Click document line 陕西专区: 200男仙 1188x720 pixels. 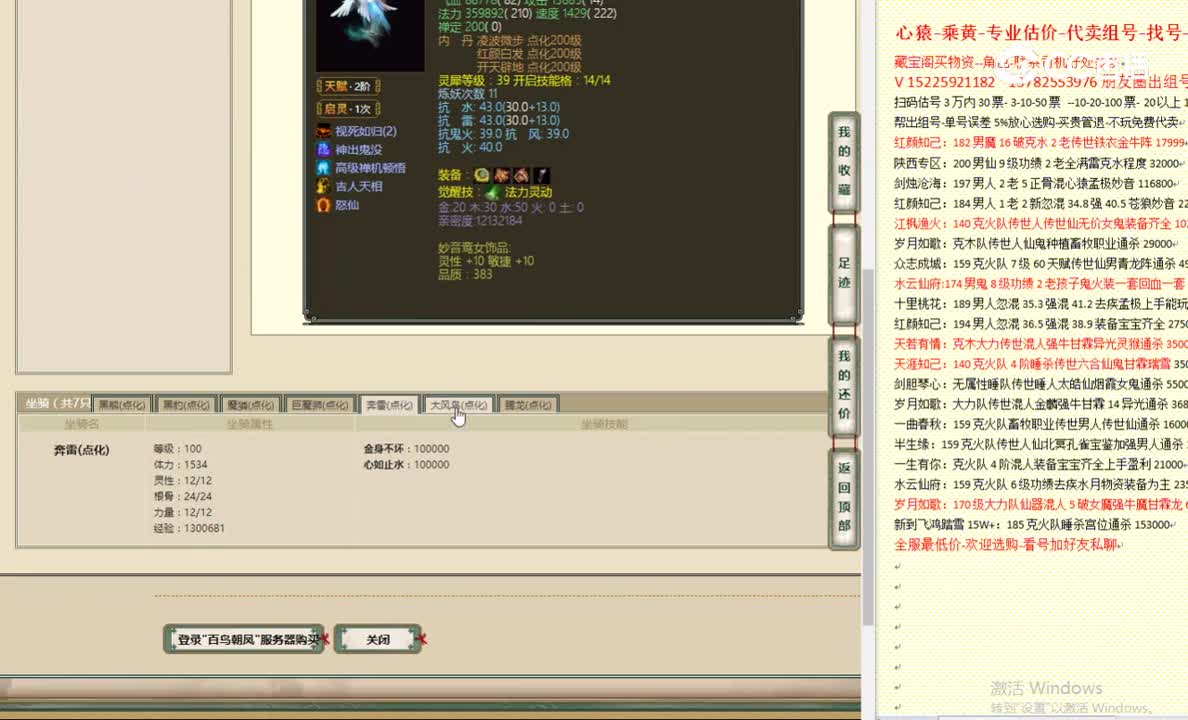pos(1036,163)
